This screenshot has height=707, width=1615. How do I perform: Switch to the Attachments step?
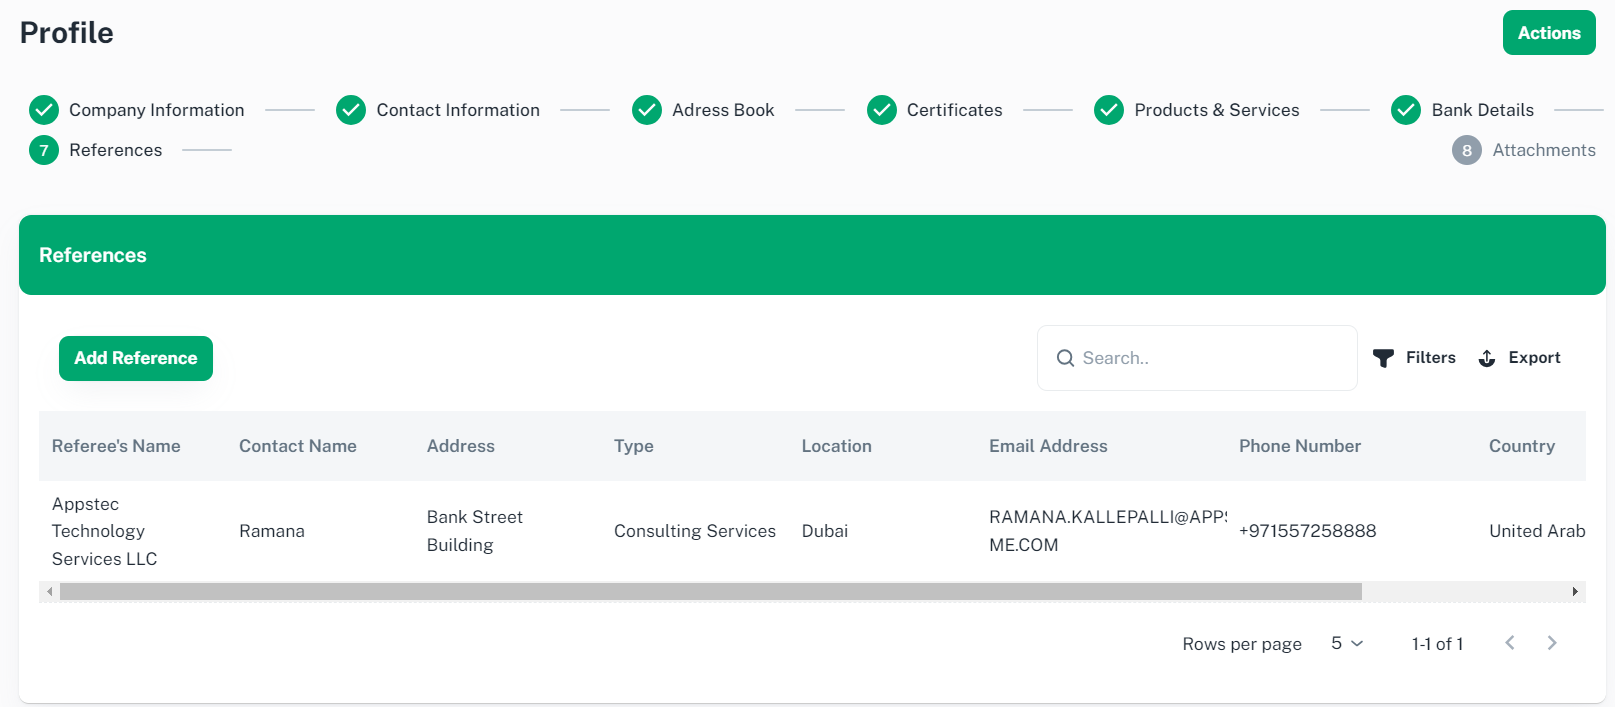(1543, 150)
